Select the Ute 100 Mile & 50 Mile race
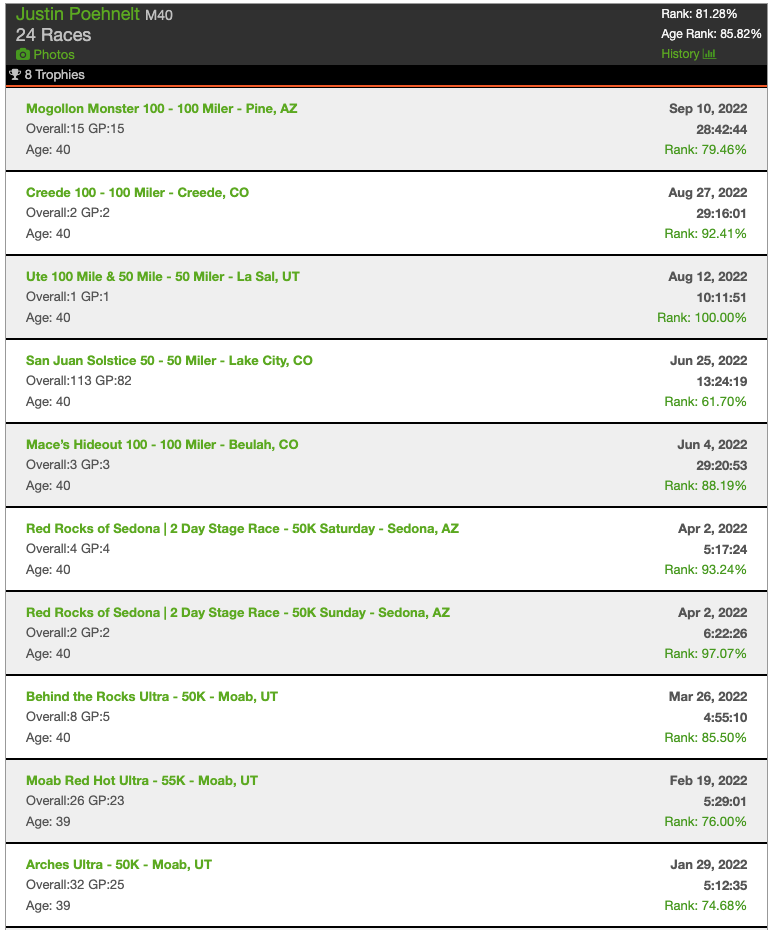This screenshot has width=774, height=930. (162, 276)
